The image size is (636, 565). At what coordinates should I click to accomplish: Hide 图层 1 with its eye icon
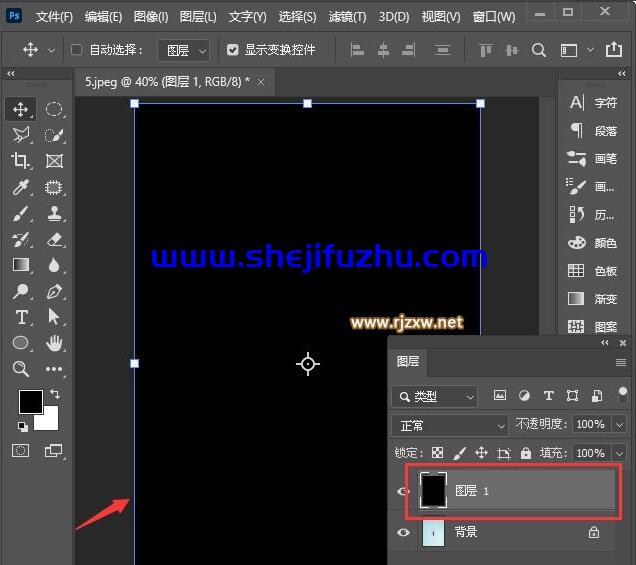403,492
